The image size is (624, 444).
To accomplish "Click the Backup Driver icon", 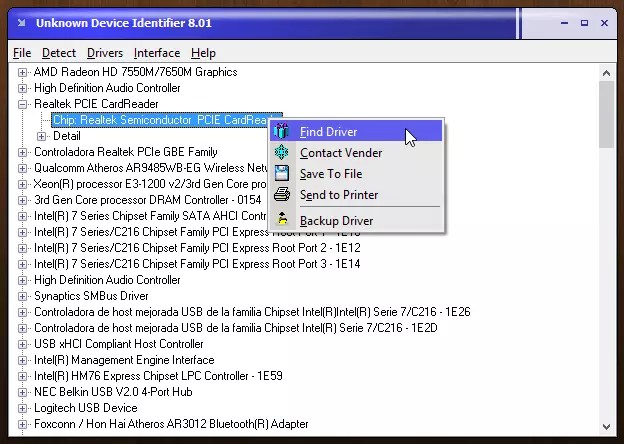I will tap(281, 219).
